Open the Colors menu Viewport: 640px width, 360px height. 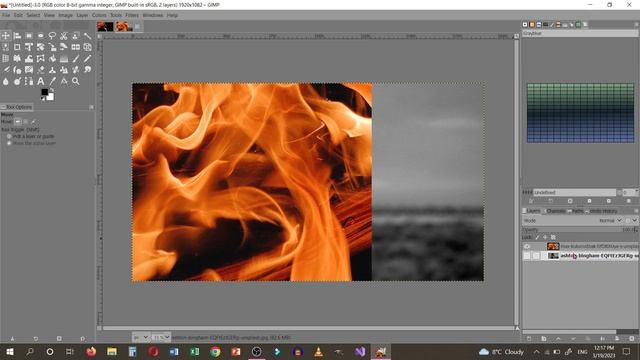[99, 15]
